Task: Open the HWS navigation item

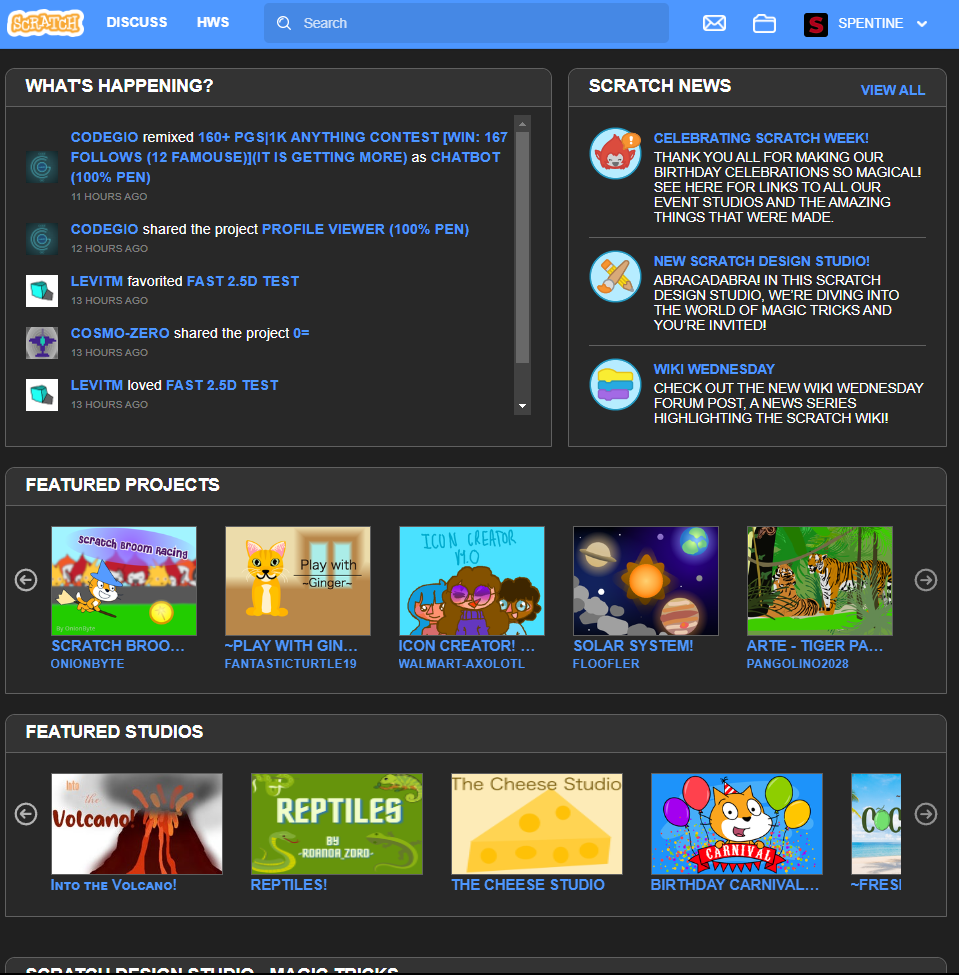Action: coord(213,23)
